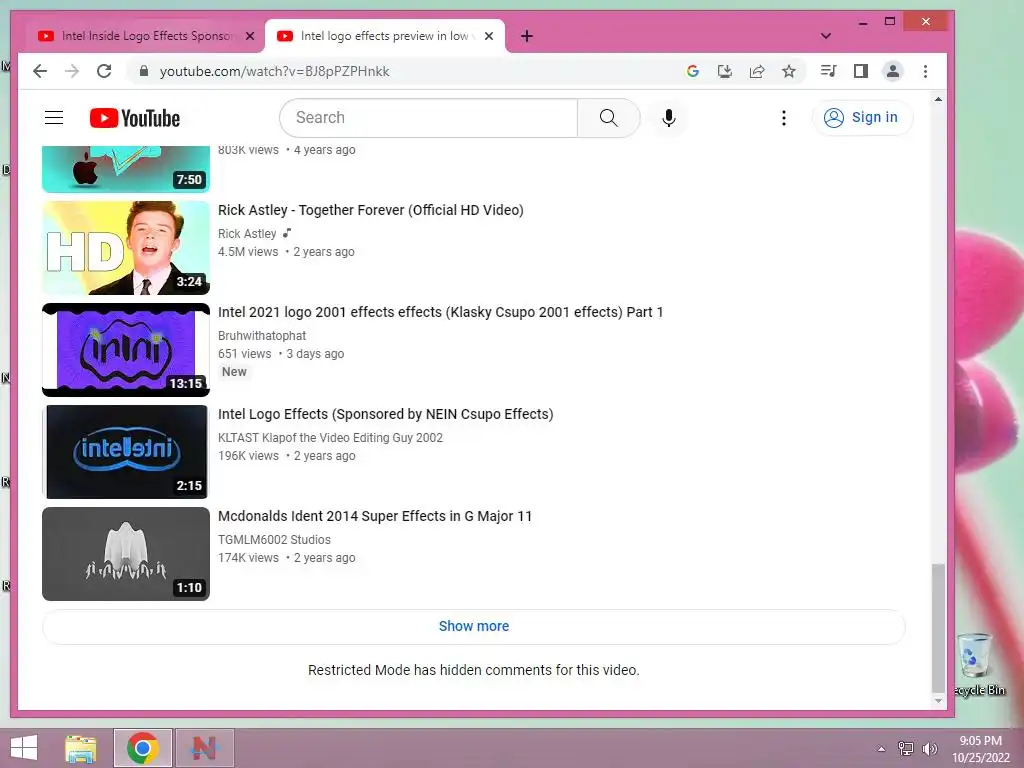Reload the page
This screenshot has height=768, width=1024.
point(104,71)
